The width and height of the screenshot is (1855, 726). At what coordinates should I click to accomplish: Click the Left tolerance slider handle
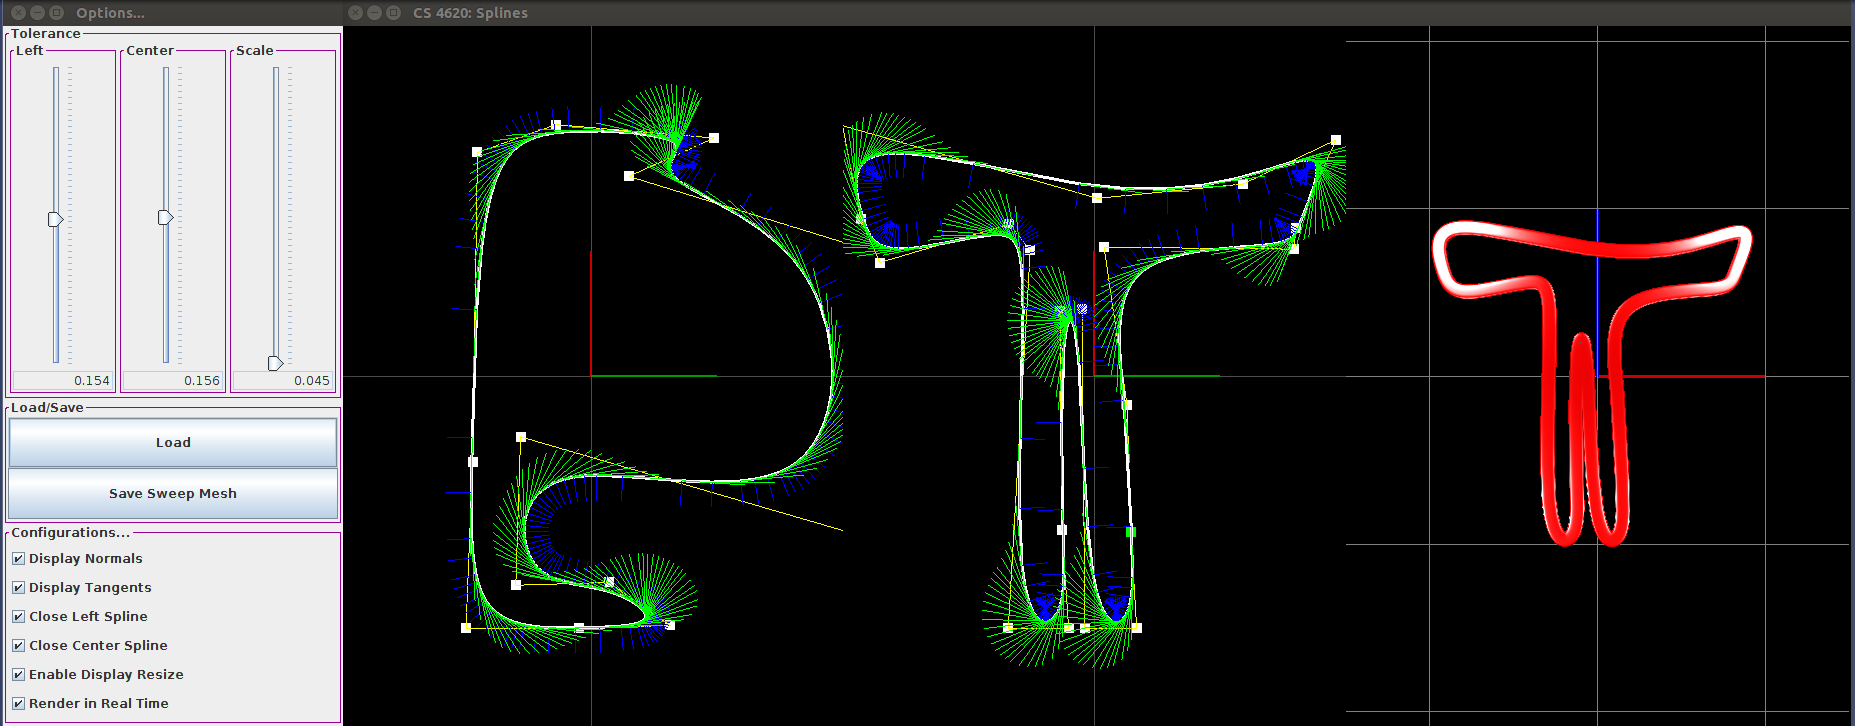tap(56, 219)
